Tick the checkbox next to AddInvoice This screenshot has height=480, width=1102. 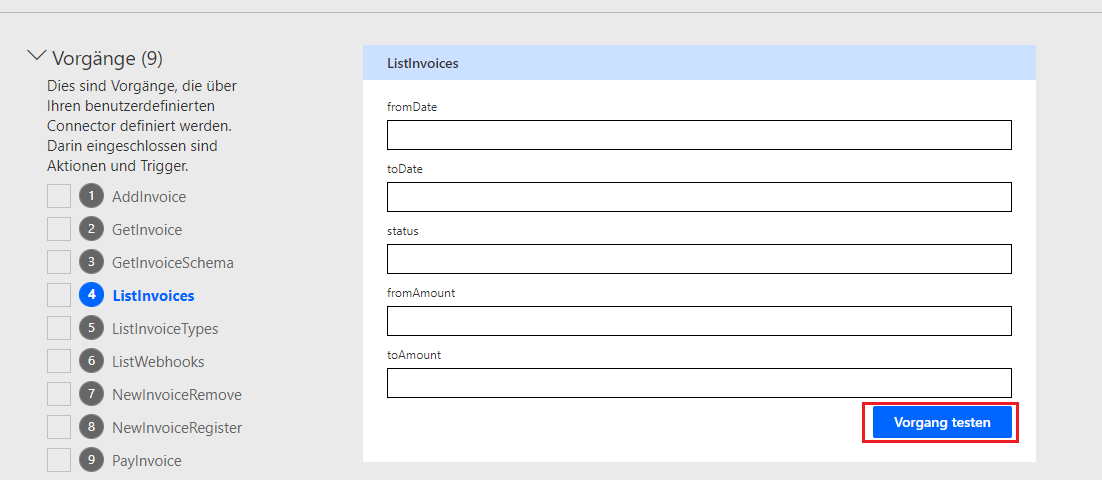pyautogui.click(x=59, y=196)
